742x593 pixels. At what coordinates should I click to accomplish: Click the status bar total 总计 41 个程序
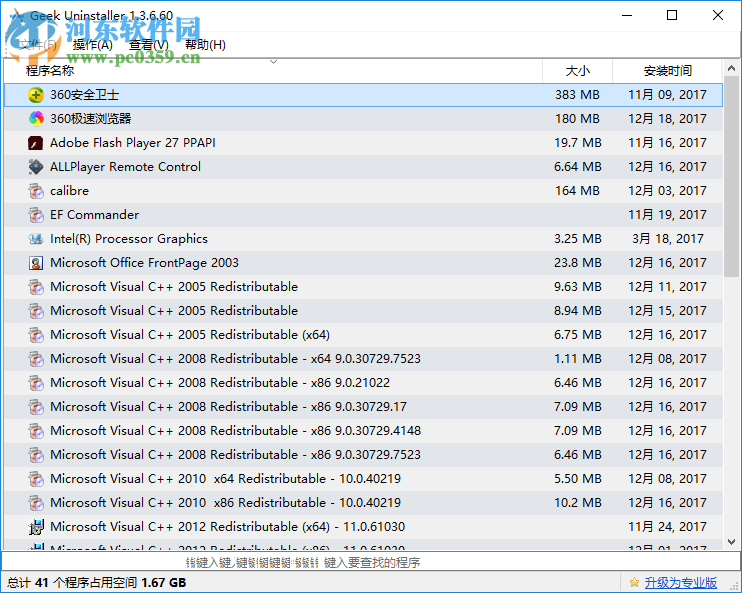(x=97, y=583)
